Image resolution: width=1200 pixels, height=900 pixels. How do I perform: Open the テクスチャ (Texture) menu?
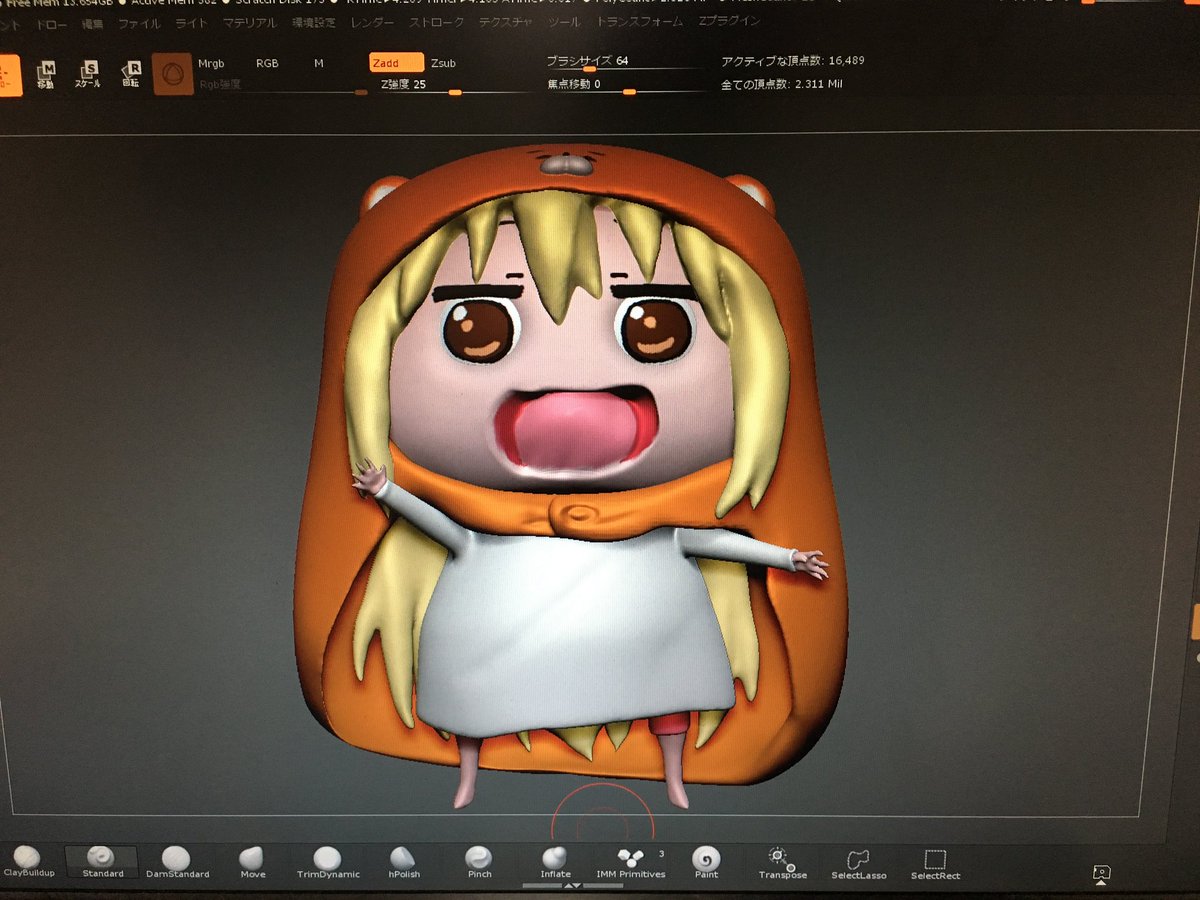tap(506, 21)
